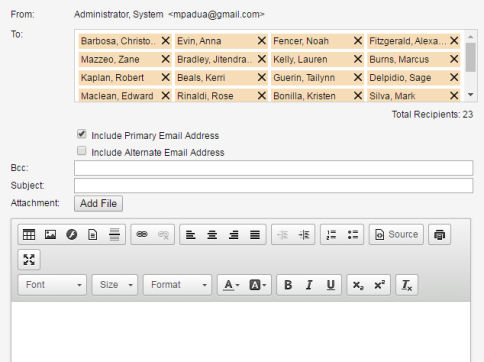Uncheck Include Primary Email Address
Screen dimensions: 484x362
[x=82, y=134]
